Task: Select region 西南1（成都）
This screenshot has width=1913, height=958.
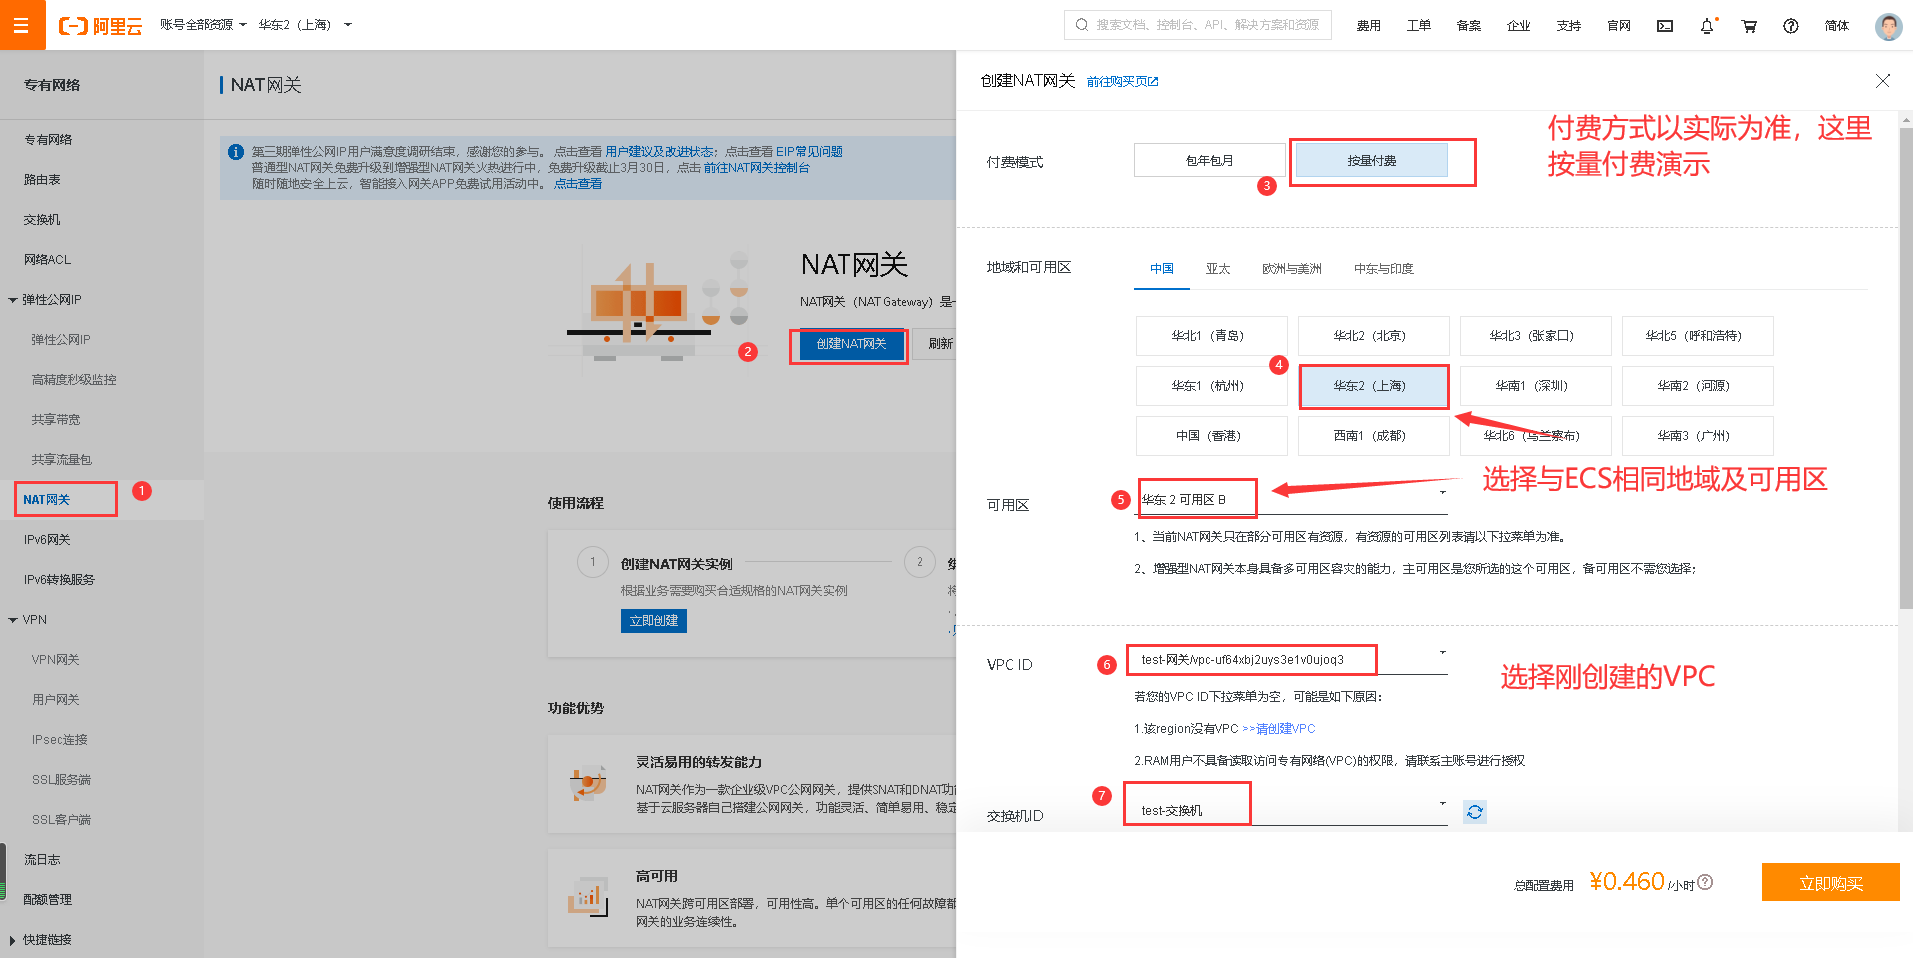Action: 1373,436
